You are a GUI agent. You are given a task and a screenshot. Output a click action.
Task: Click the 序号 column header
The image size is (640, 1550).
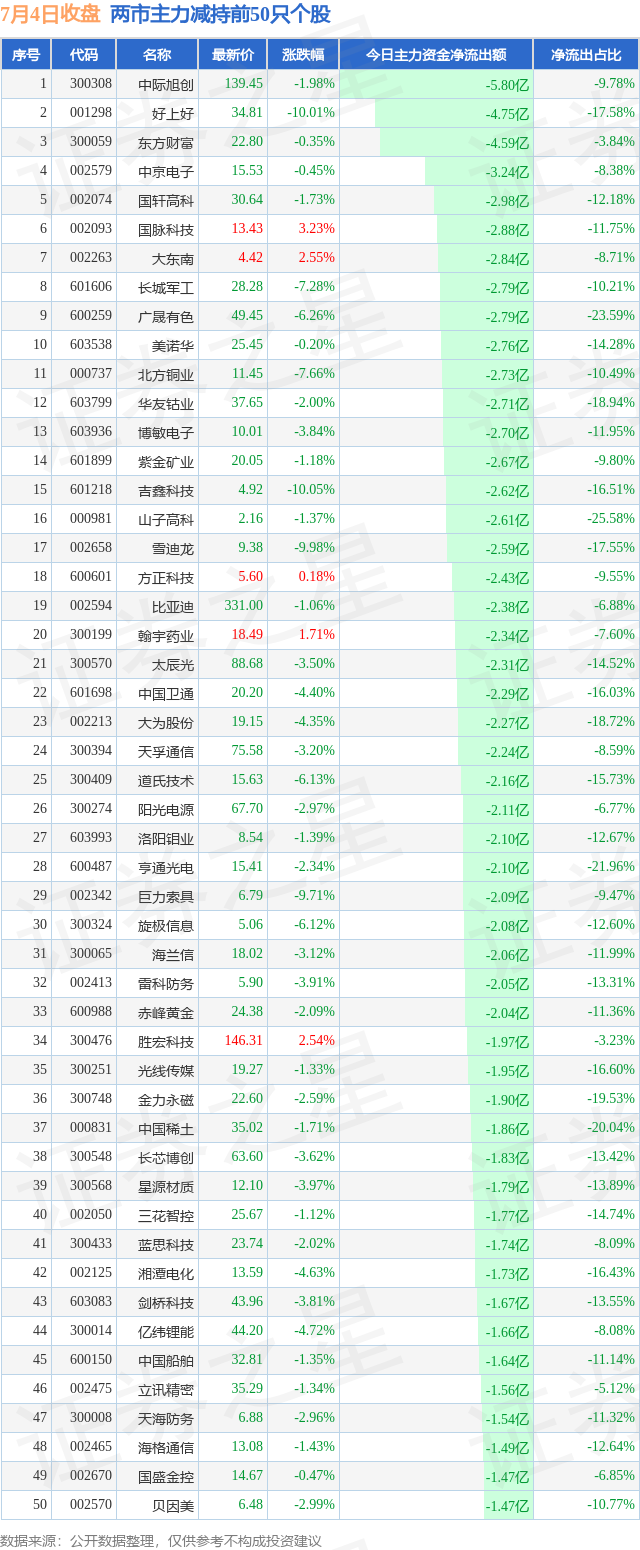(25, 55)
